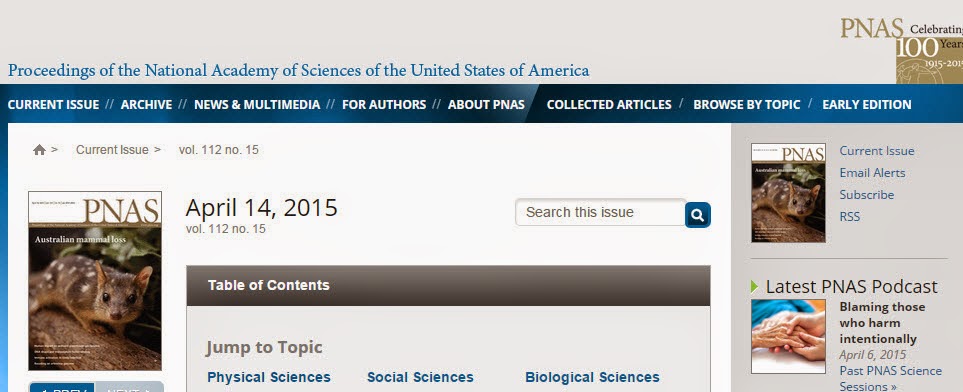Open the ARCHIVE menu item
The width and height of the screenshot is (963, 392).
146,104
